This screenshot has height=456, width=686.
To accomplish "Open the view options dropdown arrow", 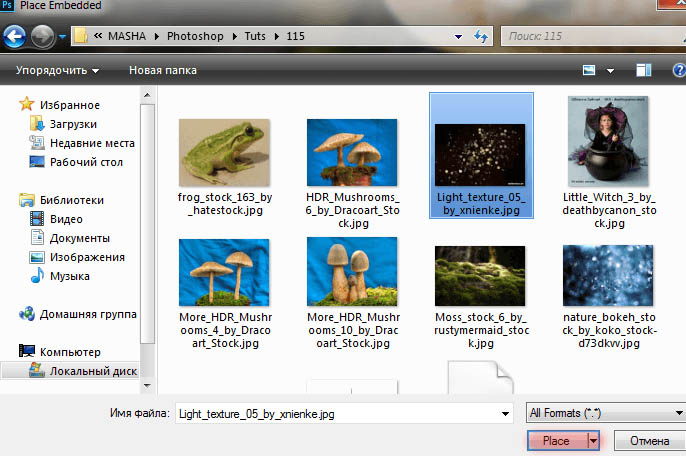I will point(610,70).
